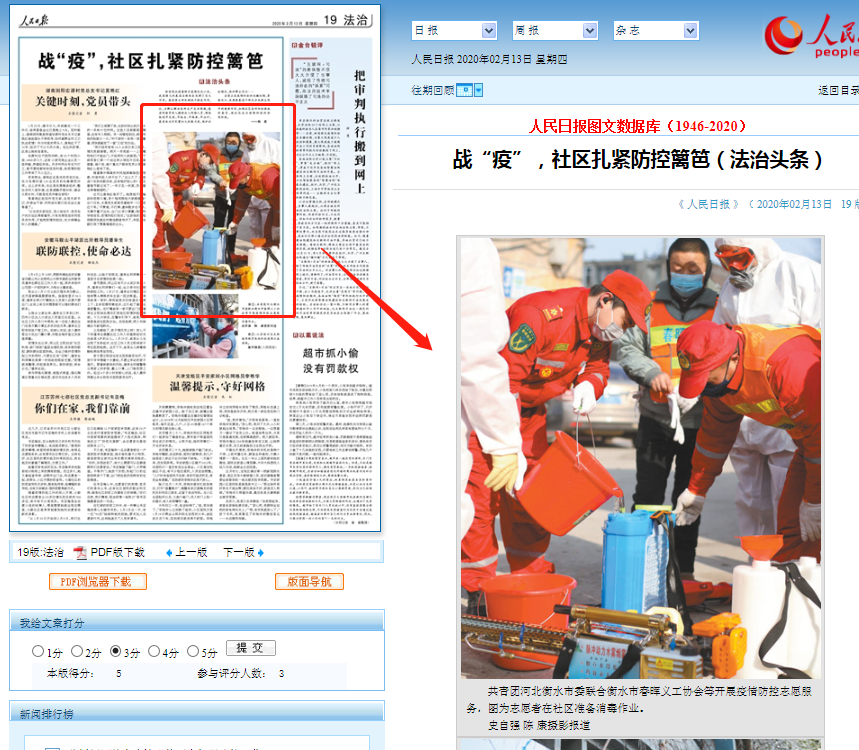The height and width of the screenshot is (750, 859).
Task: Select the 1分 rating radio button
Action: pos(38,652)
